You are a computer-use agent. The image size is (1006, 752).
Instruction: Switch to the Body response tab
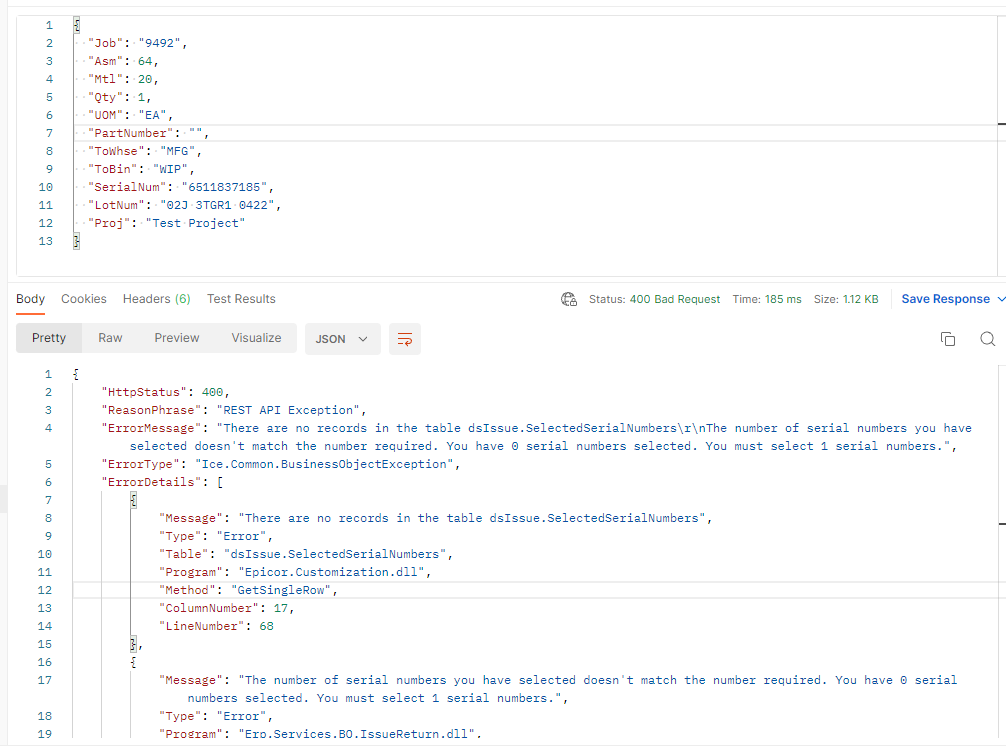click(x=31, y=299)
